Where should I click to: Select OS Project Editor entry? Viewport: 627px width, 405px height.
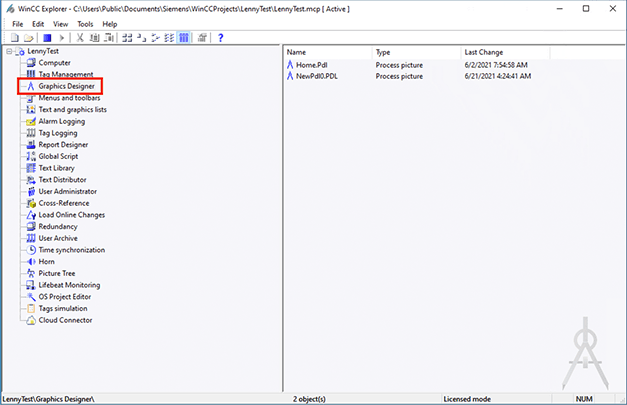coord(65,297)
